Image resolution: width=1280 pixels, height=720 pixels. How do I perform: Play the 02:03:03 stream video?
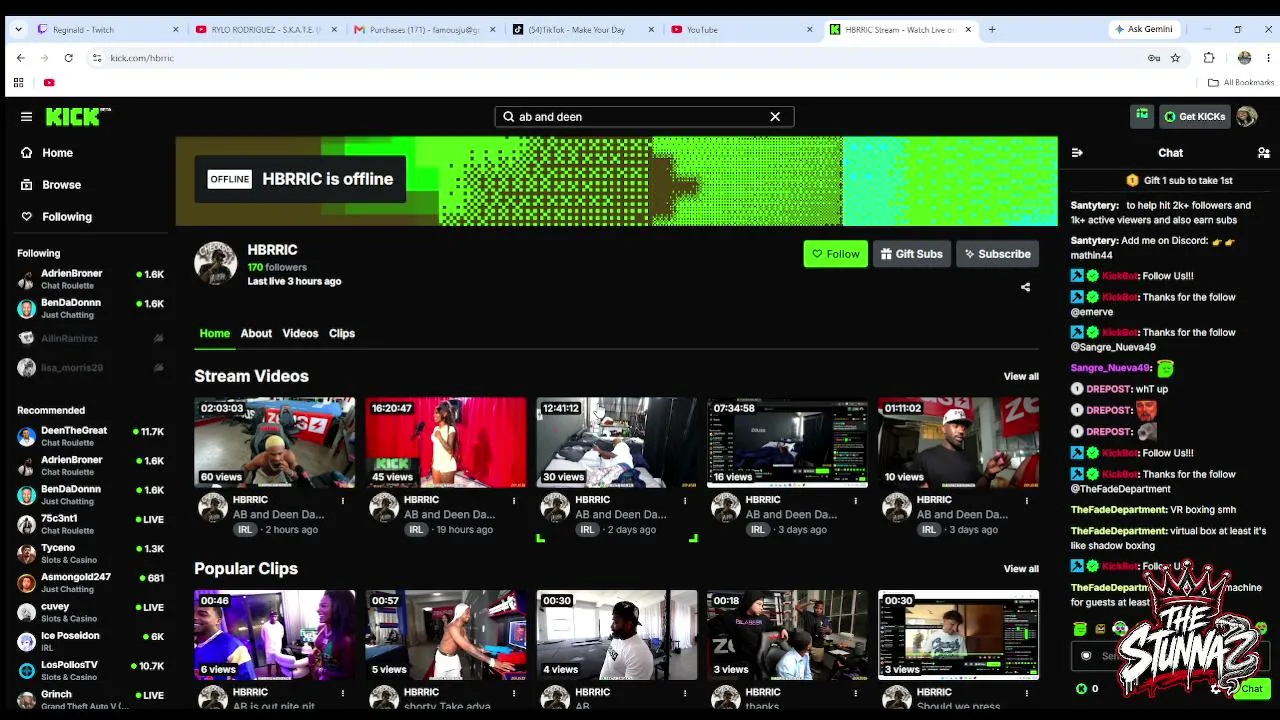[x=274, y=443]
